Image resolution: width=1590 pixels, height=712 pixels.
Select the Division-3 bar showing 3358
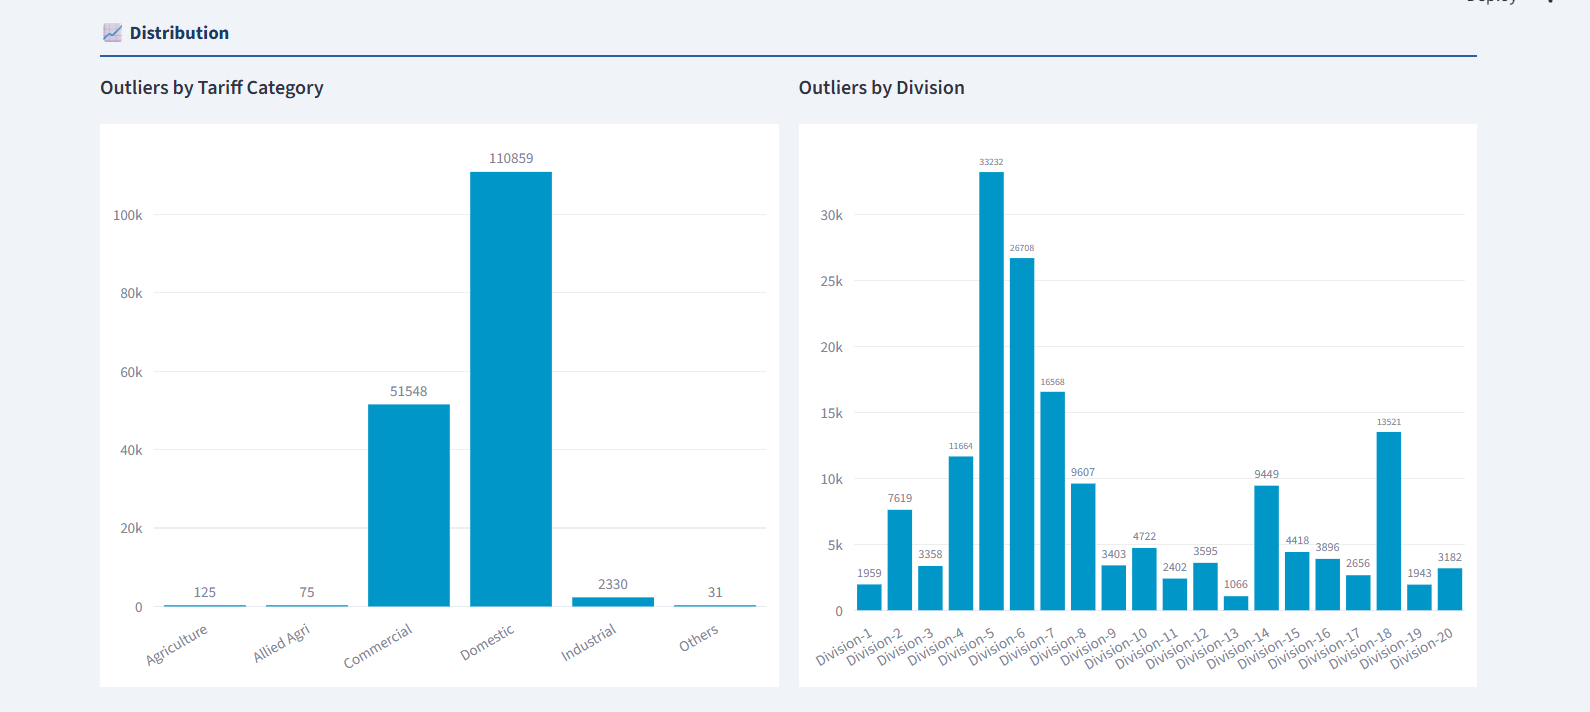(x=930, y=588)
